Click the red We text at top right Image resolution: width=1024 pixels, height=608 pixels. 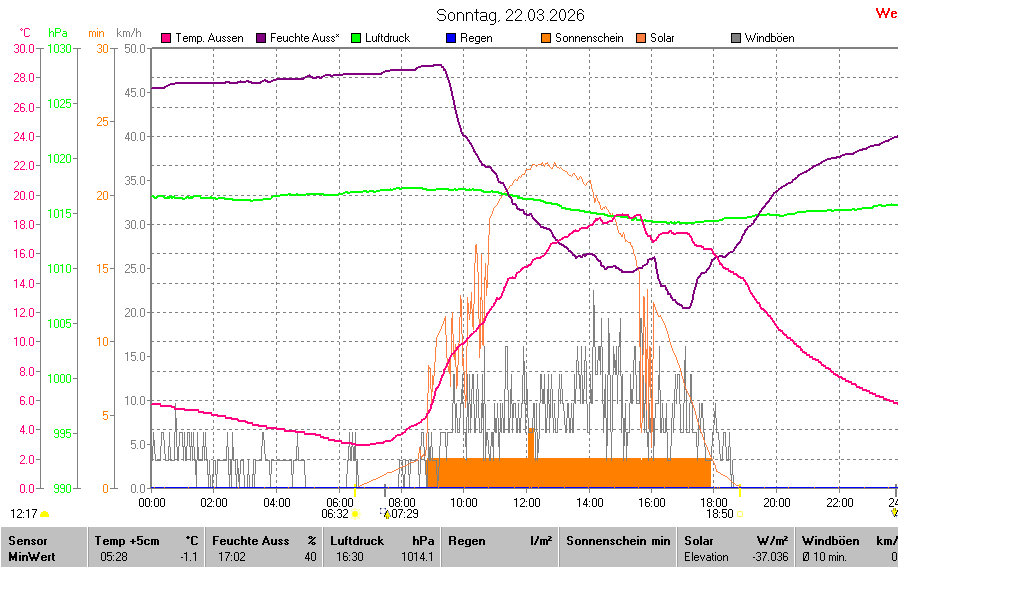(x=886, y=14)
